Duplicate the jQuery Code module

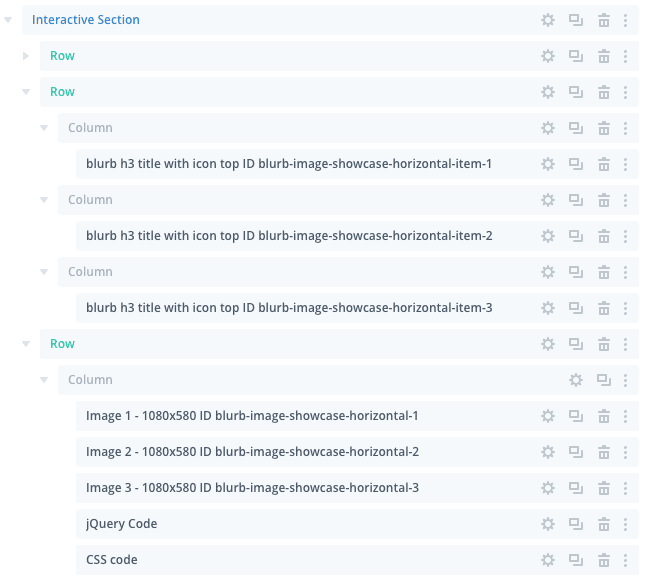point(575,524)
